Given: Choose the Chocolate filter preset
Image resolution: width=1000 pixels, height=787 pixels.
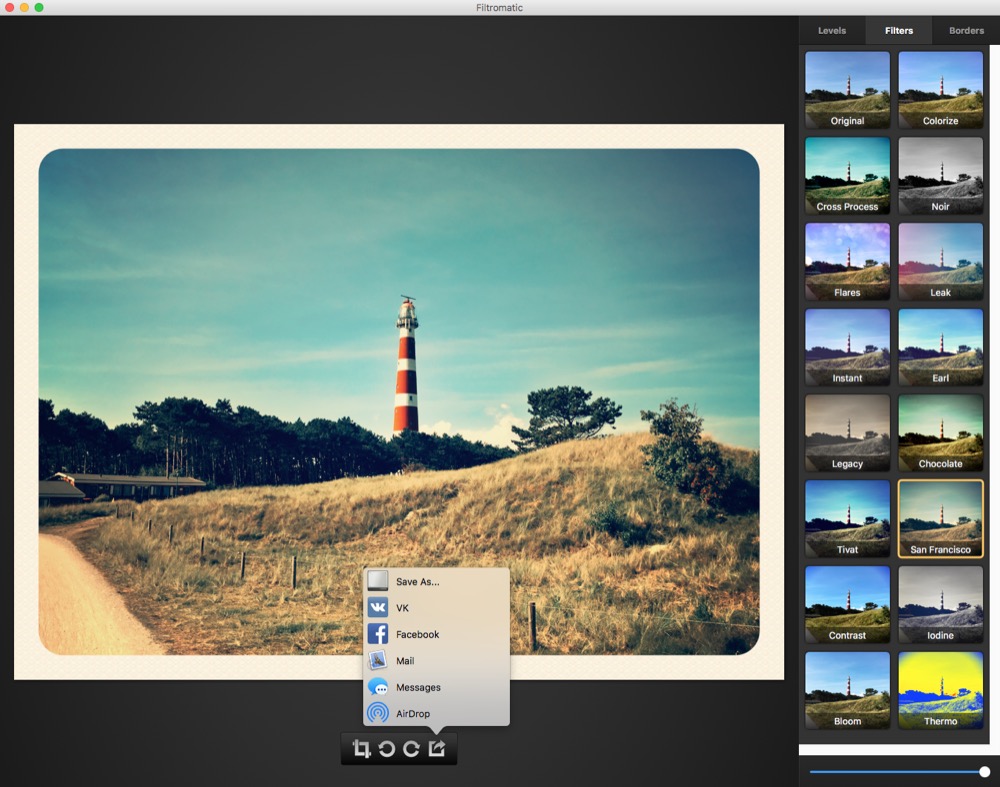Looking at the screenshot, I should 940,432.
